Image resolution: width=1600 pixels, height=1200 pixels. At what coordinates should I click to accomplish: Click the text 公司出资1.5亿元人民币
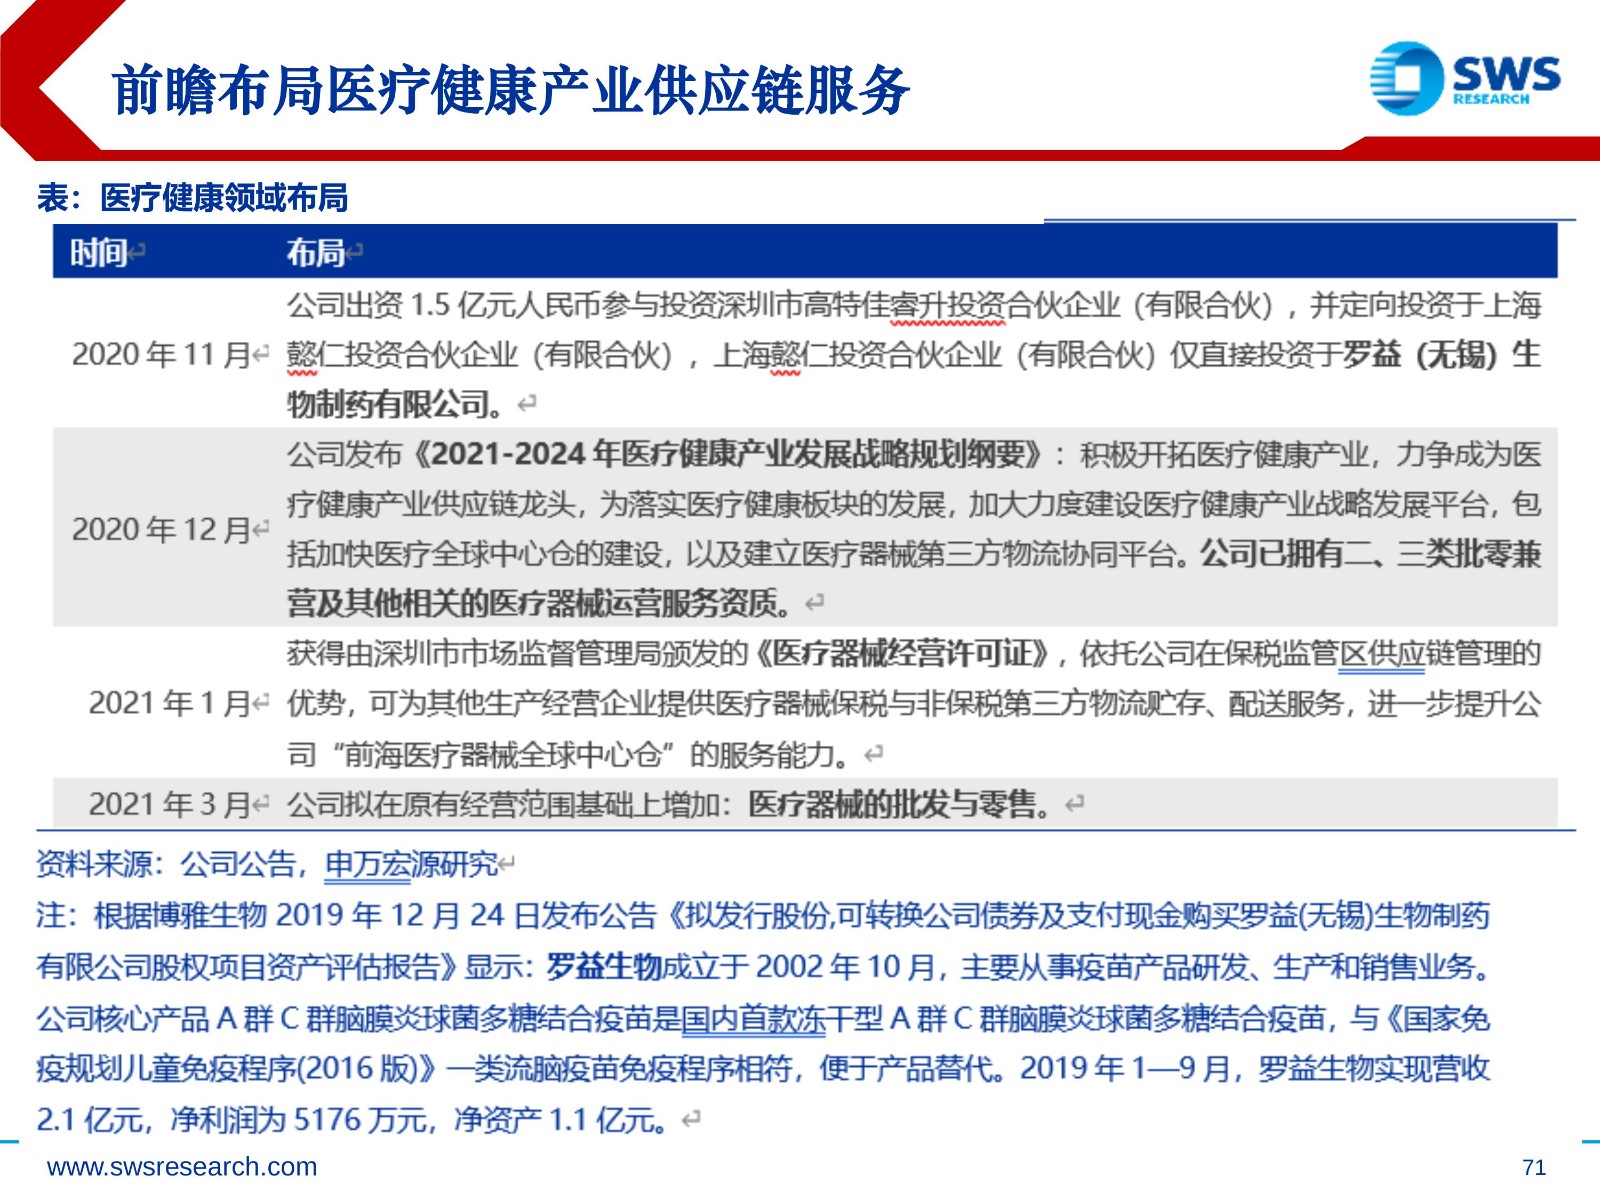(x=443, y=304)
